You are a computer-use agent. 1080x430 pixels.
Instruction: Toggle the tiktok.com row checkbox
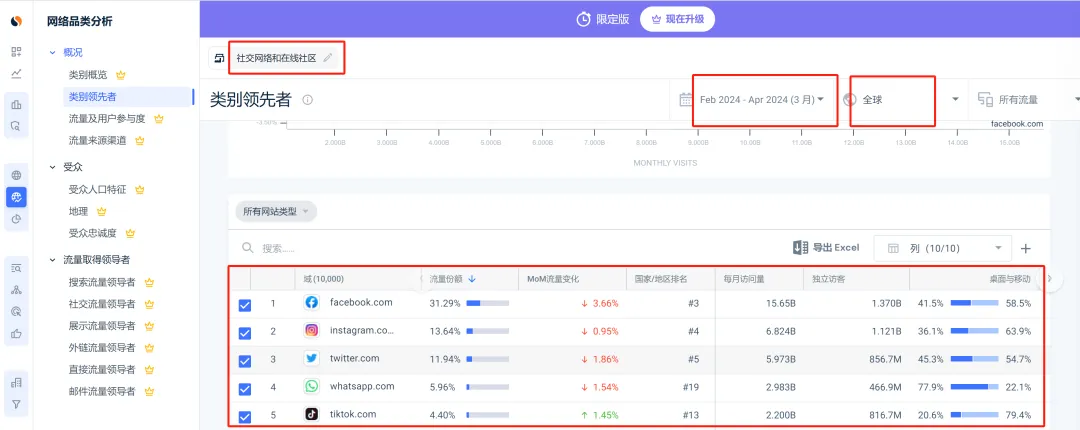(245, 417)
